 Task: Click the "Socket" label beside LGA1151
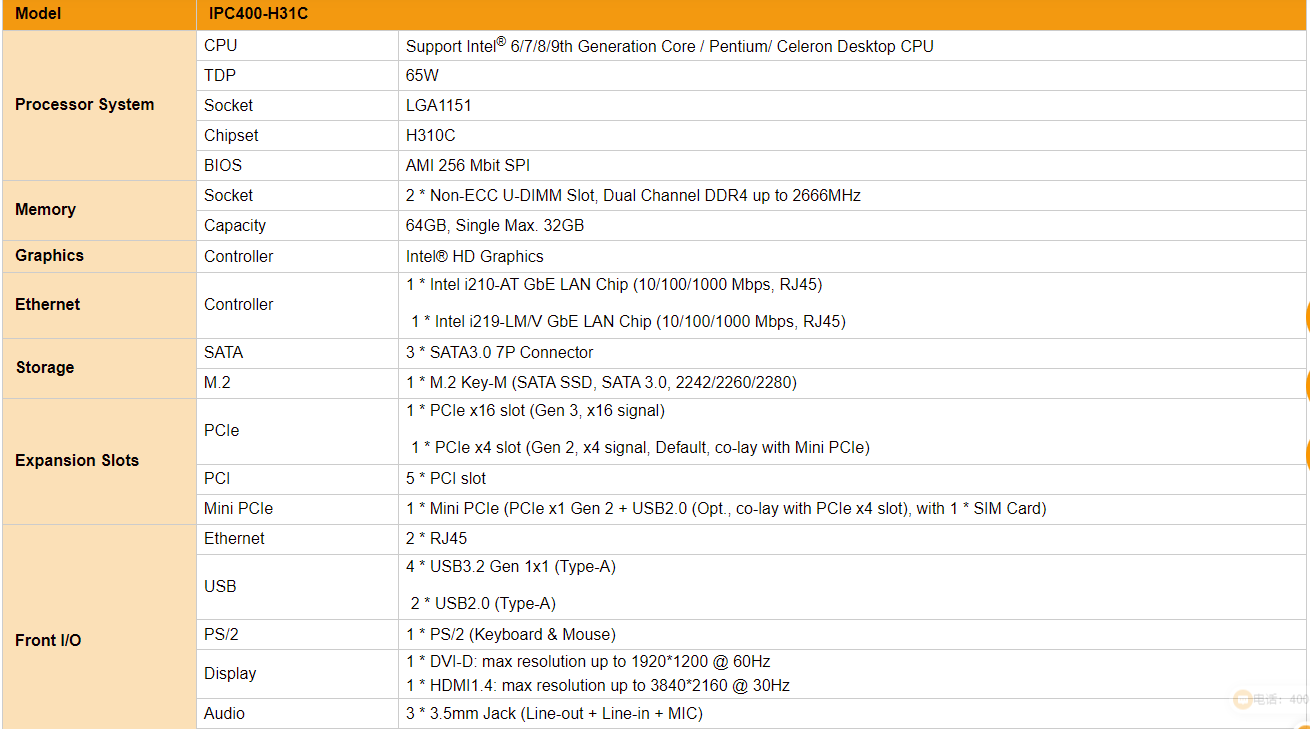pyautogui.click(x=228, y=105)
